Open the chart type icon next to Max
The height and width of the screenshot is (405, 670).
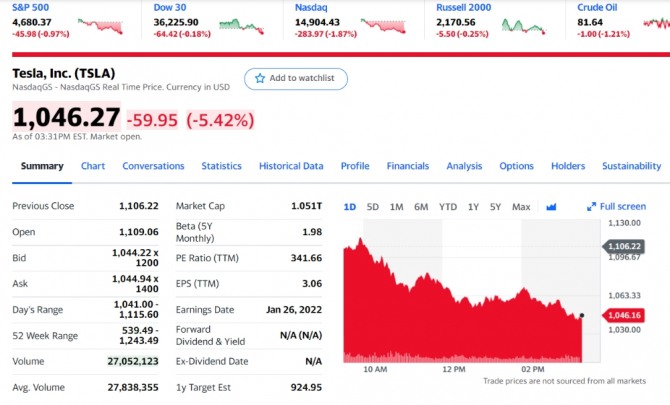(550, 207)
